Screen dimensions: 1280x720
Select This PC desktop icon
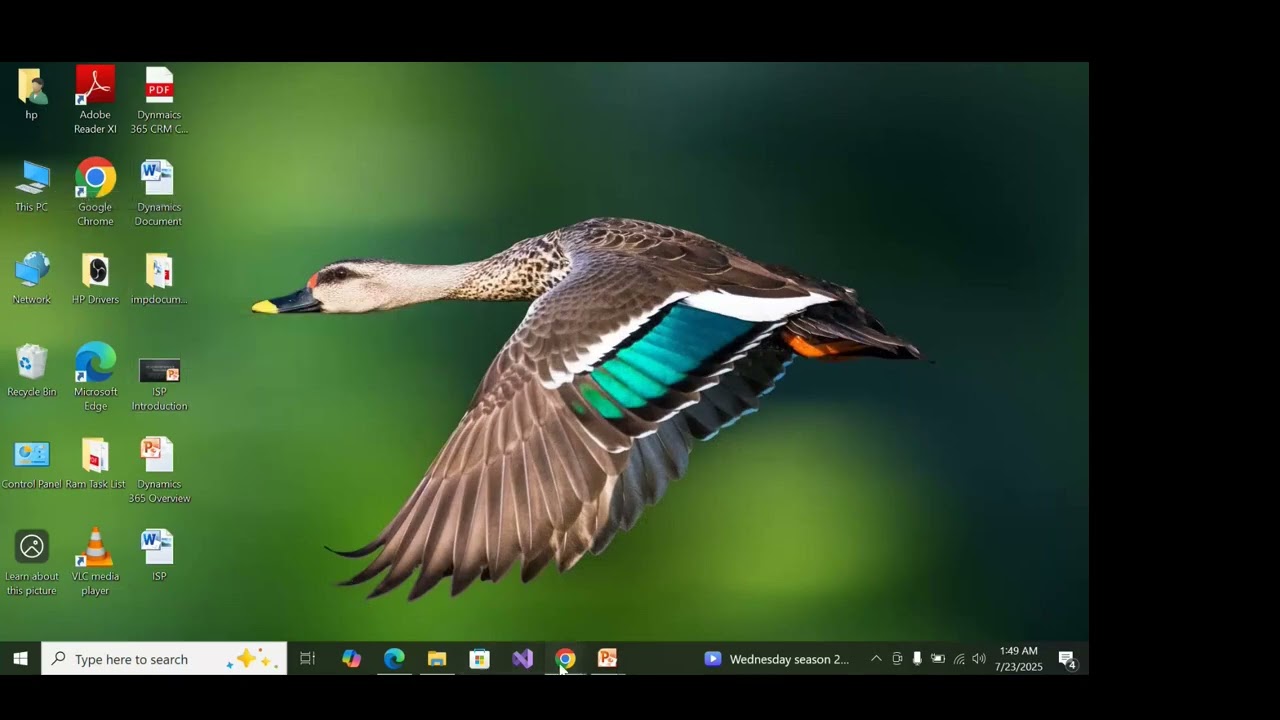click(32, 186)
